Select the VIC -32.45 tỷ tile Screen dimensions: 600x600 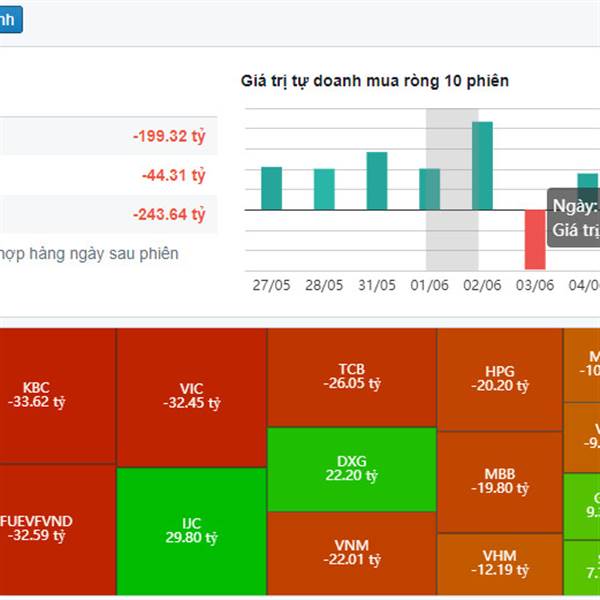pos(192,398)
